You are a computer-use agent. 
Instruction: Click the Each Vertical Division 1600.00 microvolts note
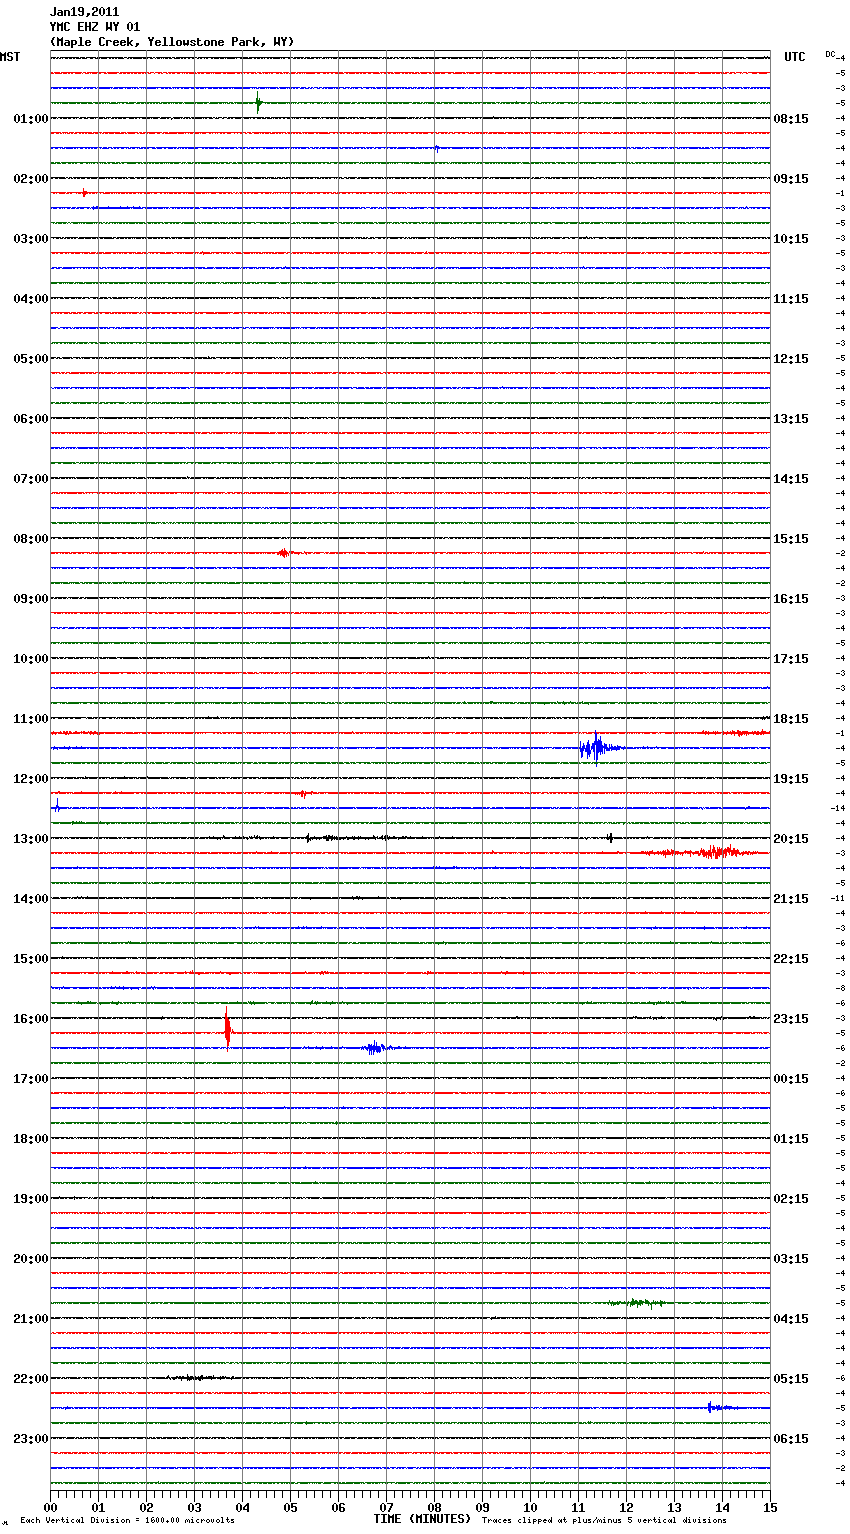pos(127,1521)
